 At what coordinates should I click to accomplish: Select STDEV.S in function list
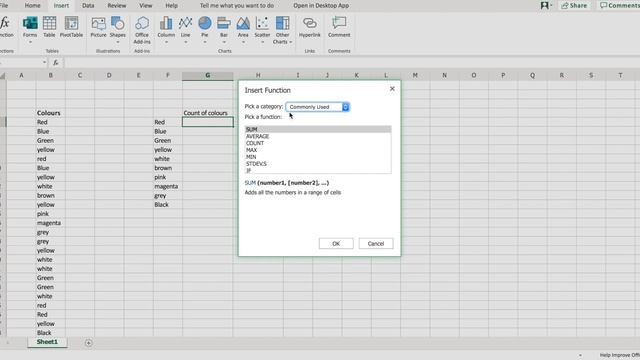click(318, 164)
